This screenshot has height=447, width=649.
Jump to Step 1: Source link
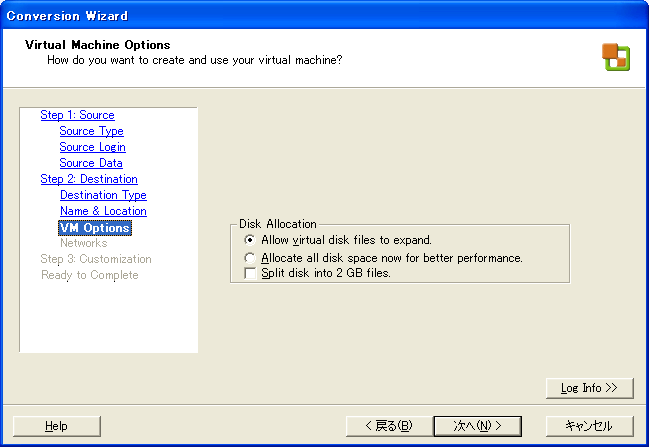(x=77, y=115)
